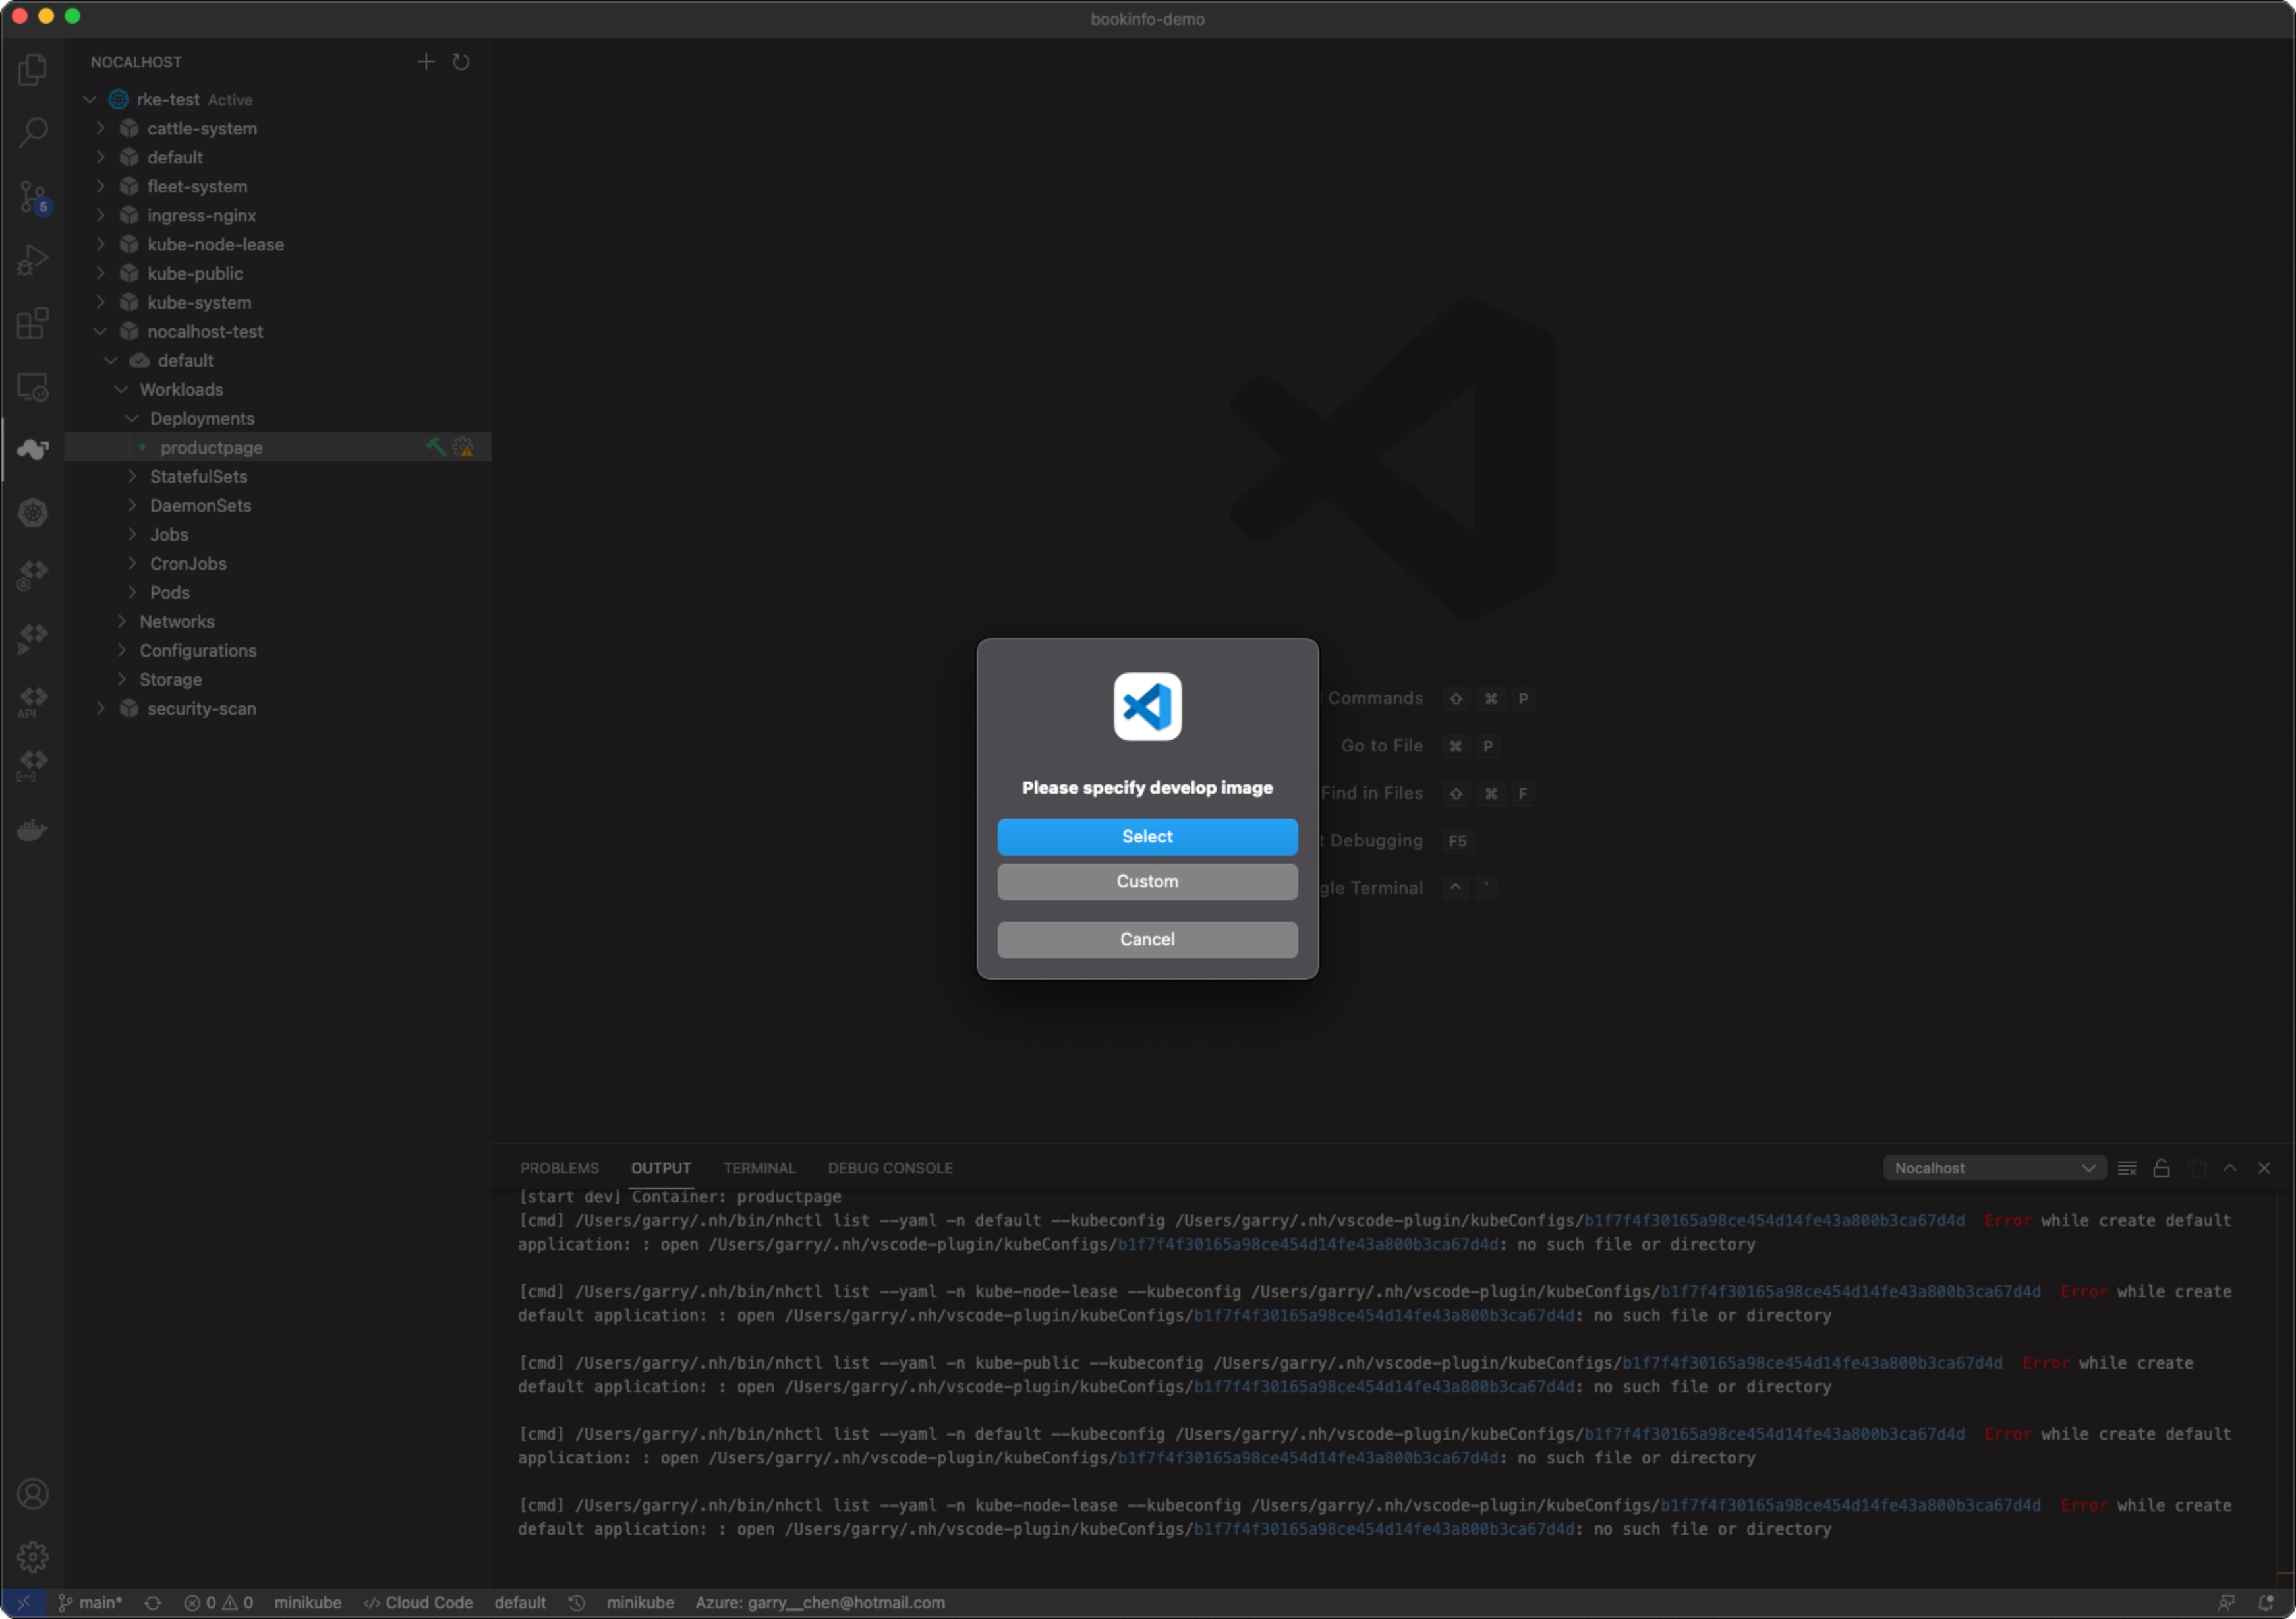2296x1619 pixels.
Task: Expand the Configurations node
Action: click(121, 650)
